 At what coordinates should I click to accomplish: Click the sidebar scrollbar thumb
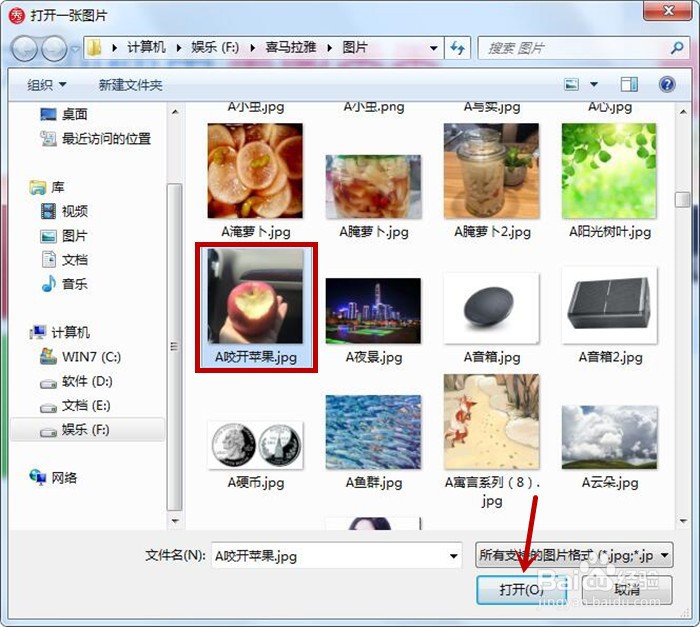click(175, 347)
